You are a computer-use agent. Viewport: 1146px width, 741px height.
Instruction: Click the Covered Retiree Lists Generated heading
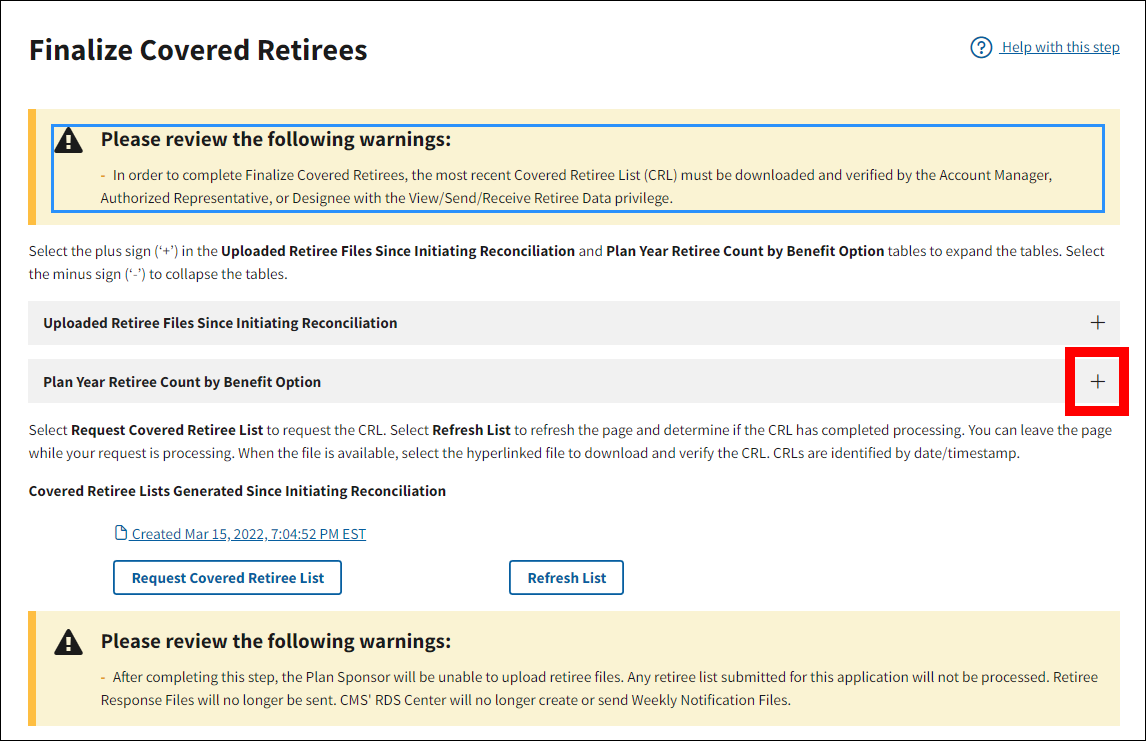237,491
